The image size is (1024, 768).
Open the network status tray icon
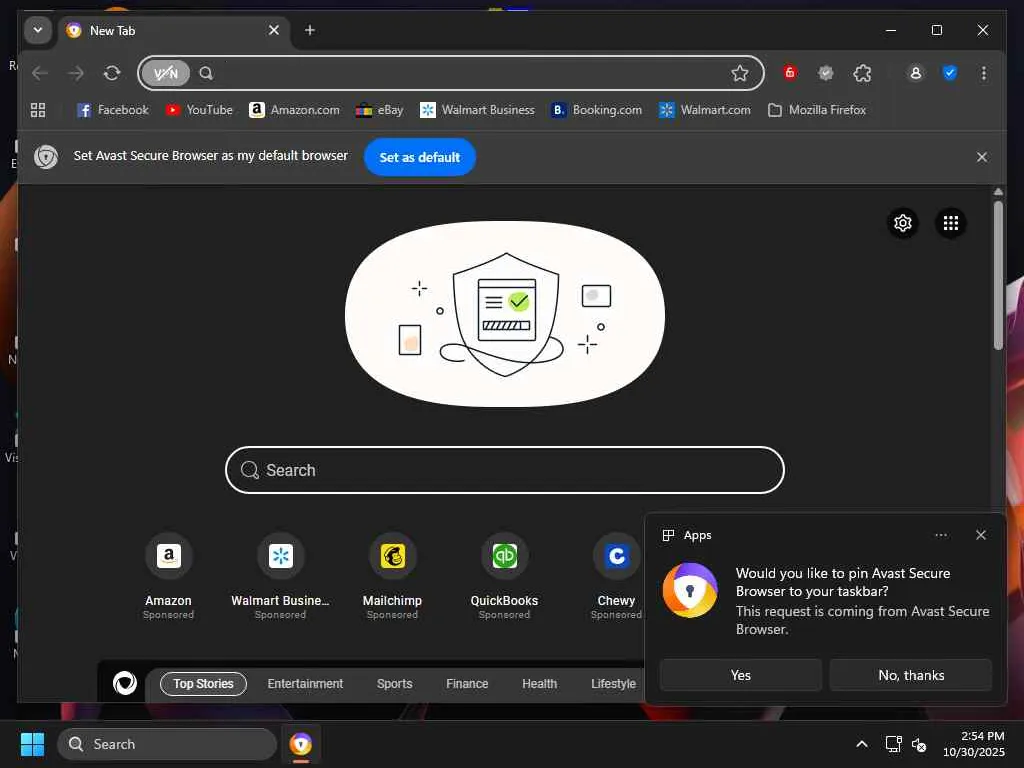coord(893,744)
